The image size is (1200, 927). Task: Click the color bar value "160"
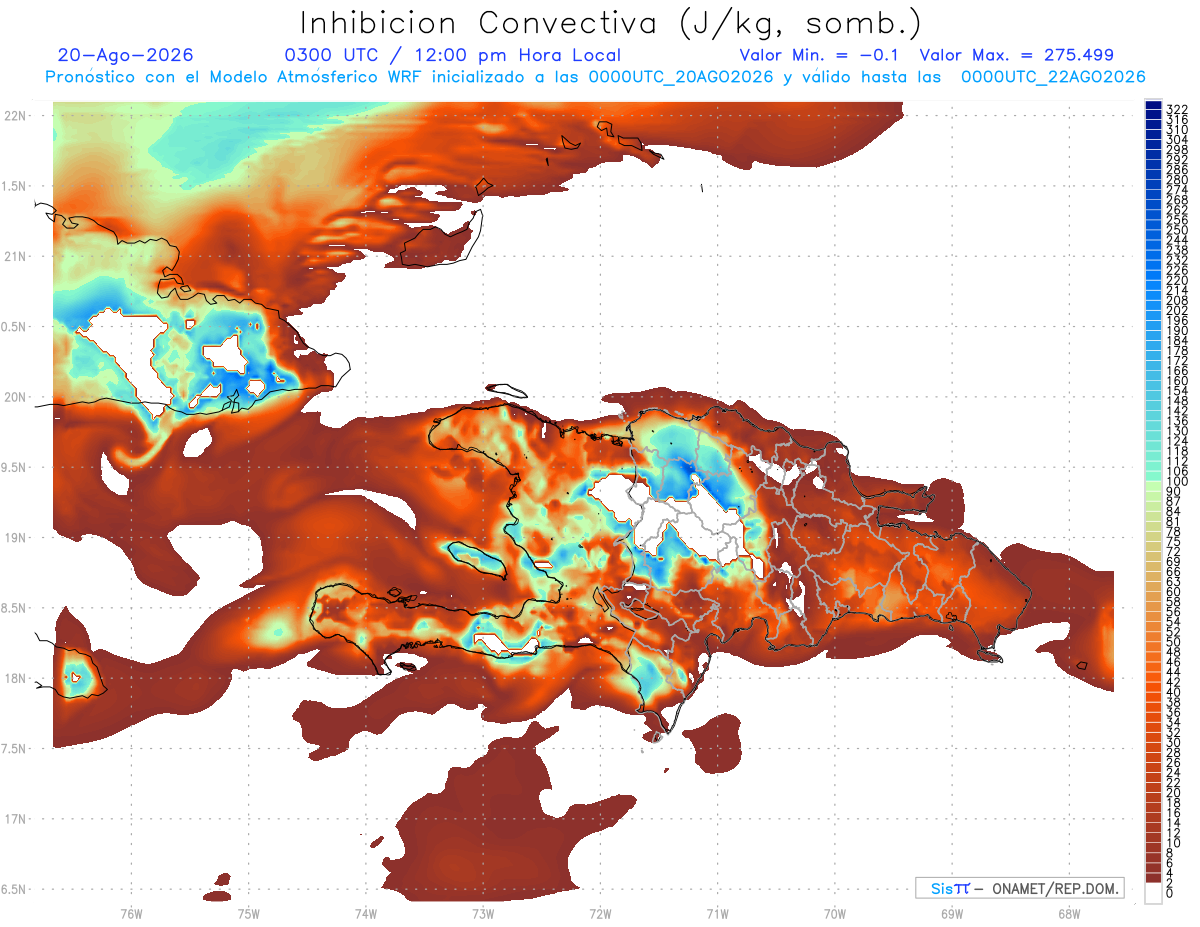(x=1177, y=381)
